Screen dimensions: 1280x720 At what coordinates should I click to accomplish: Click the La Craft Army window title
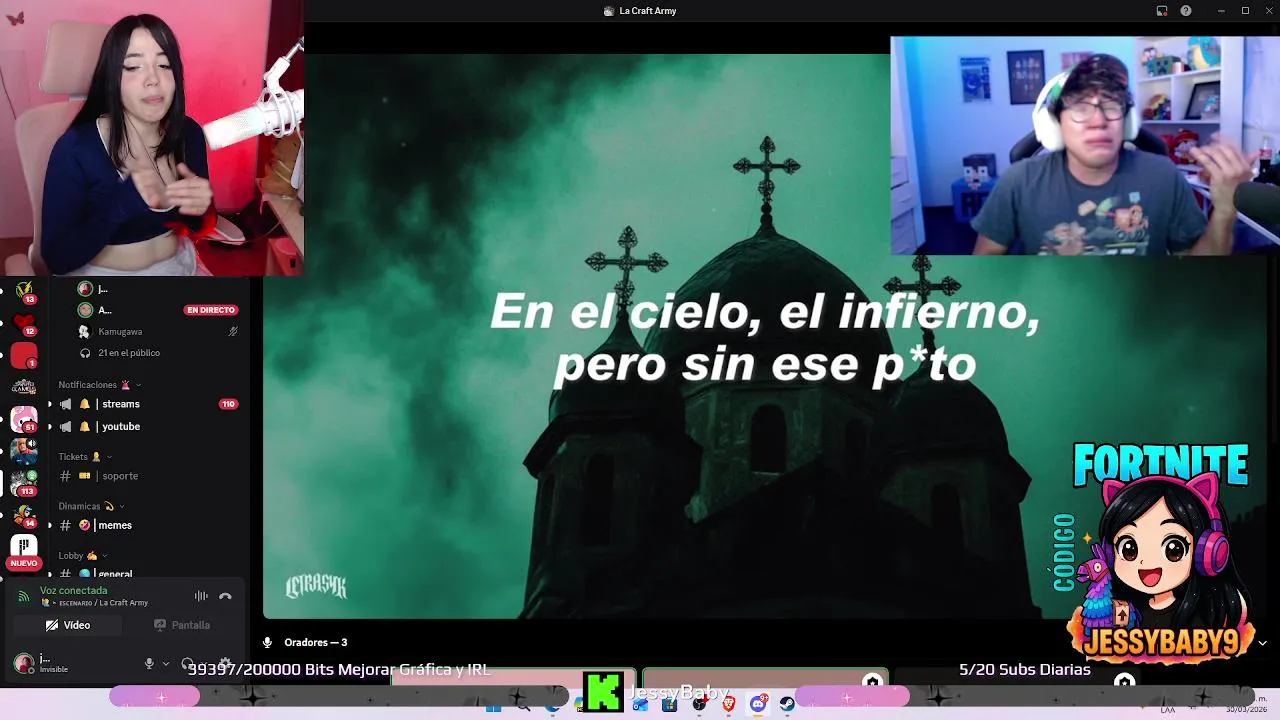[647, 11]
